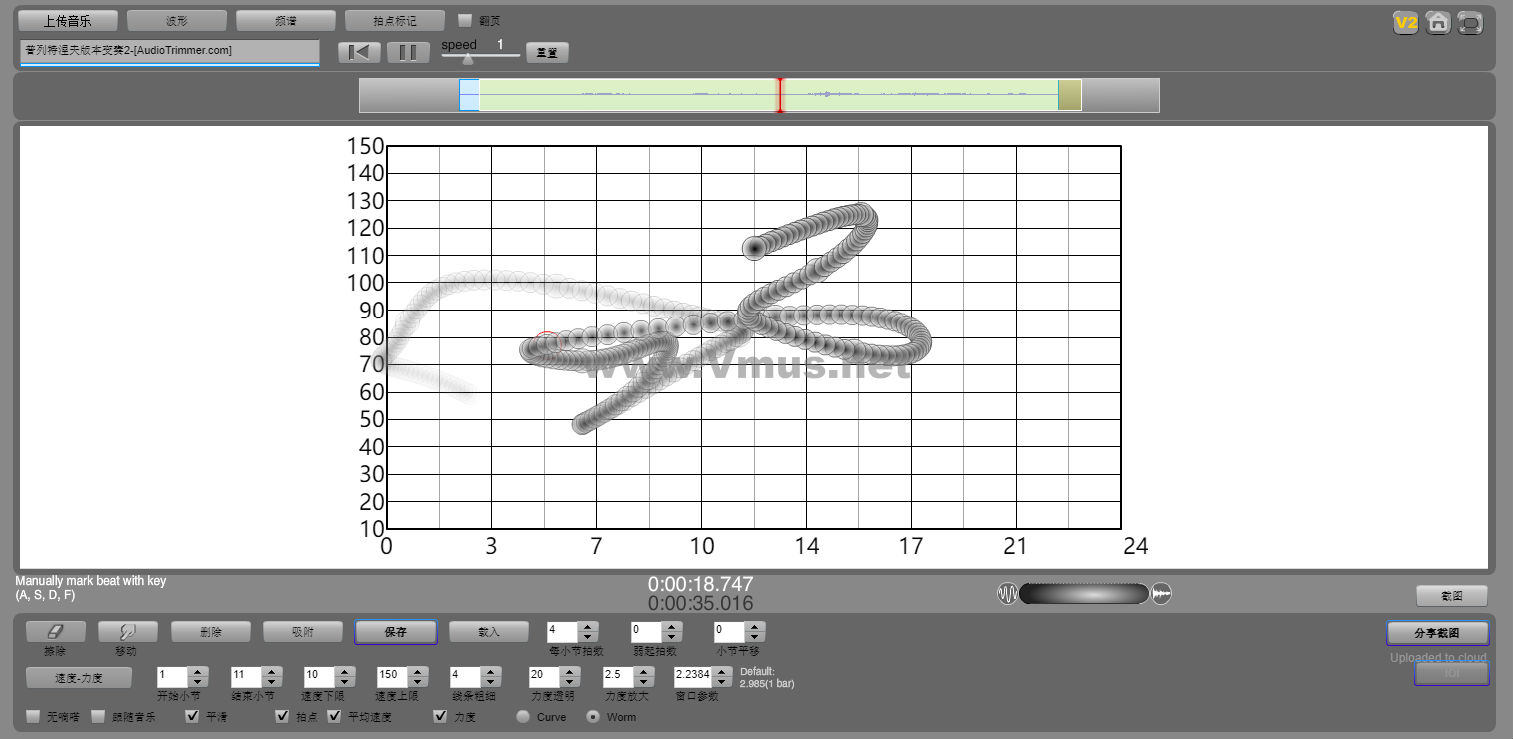Image resolution: width=1513 pixels, height=739 pixels.
Task: Rewind playback to the start
Action: 359,52
